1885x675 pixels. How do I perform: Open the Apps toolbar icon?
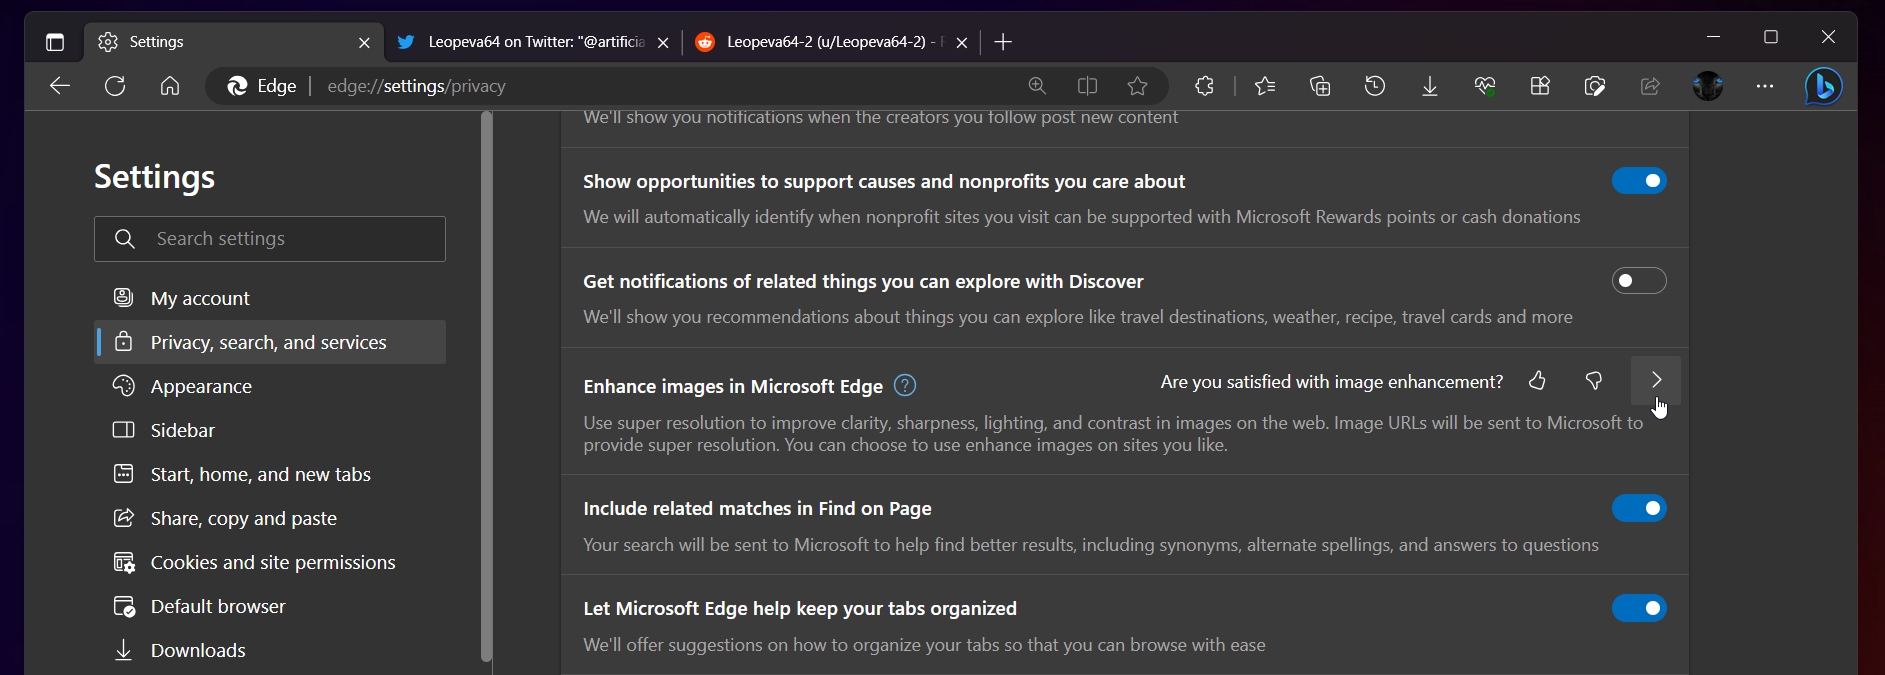1540,86
